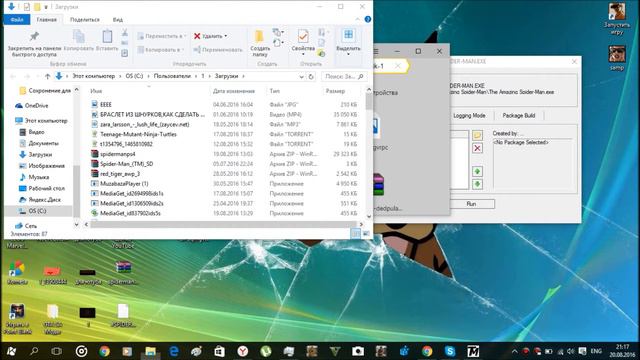Select the samp desktop icon
Image resolution: width=640 pixels, height=360 pixels.
tap(617, 58)
